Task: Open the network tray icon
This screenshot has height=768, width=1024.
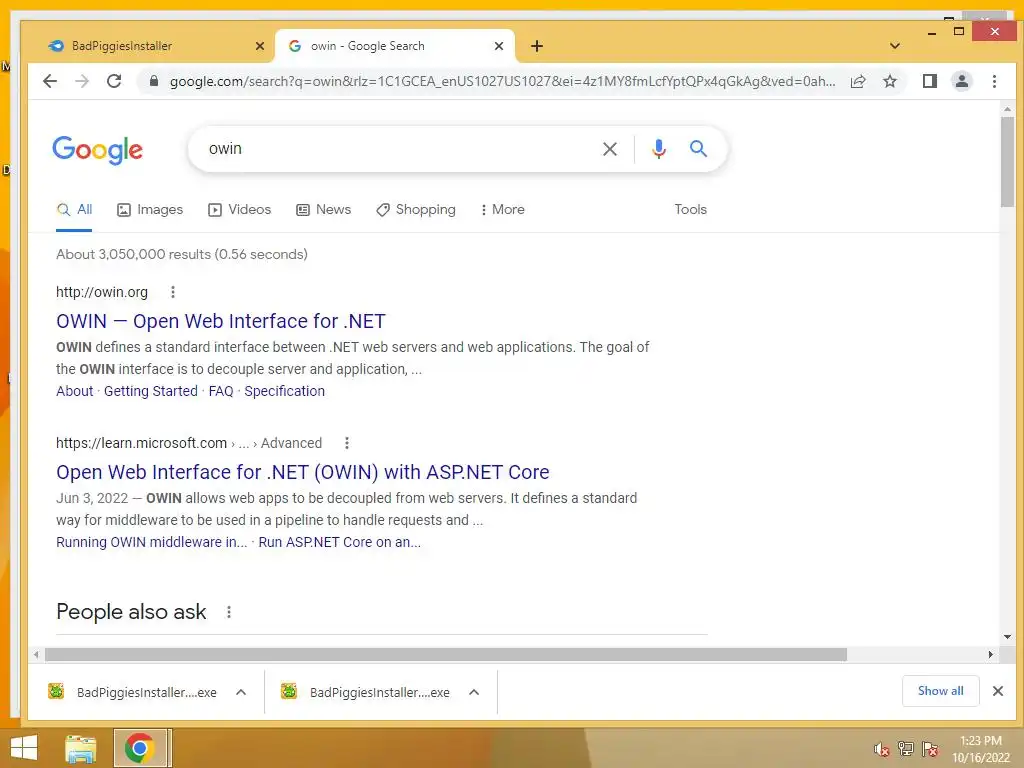Action: tap(905, 749)
